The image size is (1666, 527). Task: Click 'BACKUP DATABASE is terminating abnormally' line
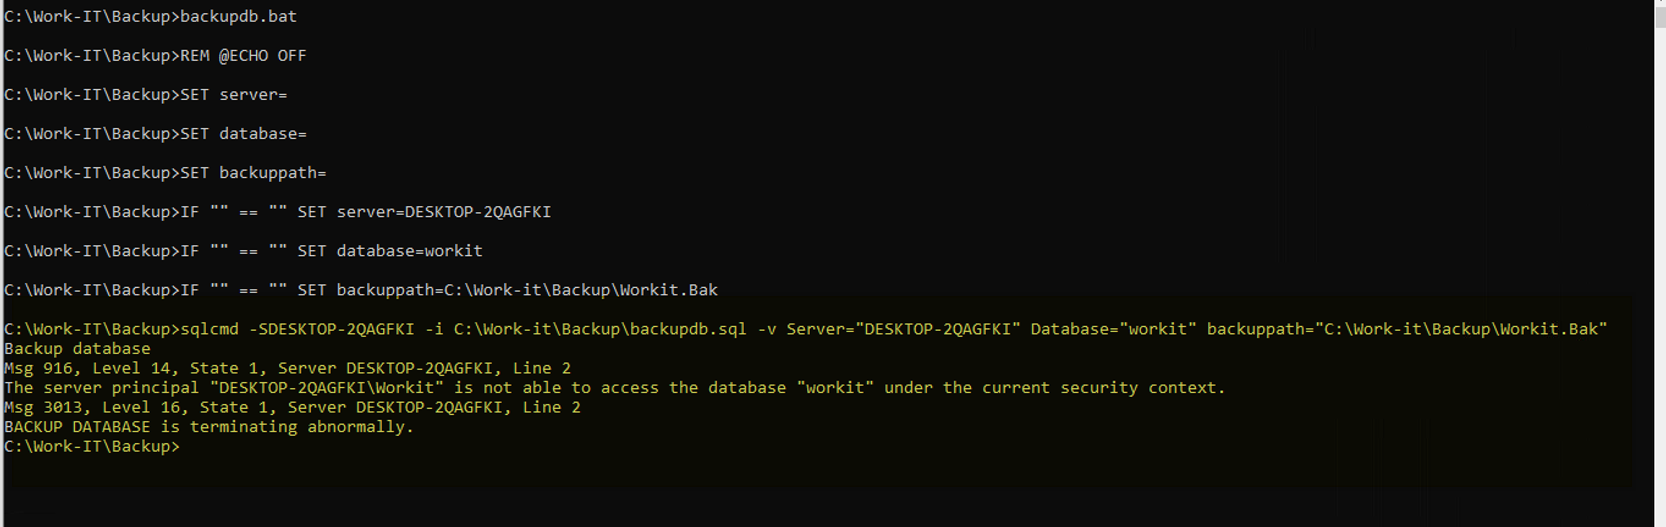(209, 427)
